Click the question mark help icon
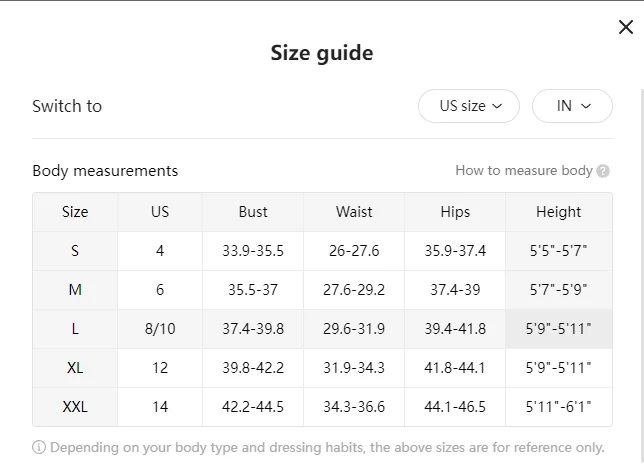 603,171
